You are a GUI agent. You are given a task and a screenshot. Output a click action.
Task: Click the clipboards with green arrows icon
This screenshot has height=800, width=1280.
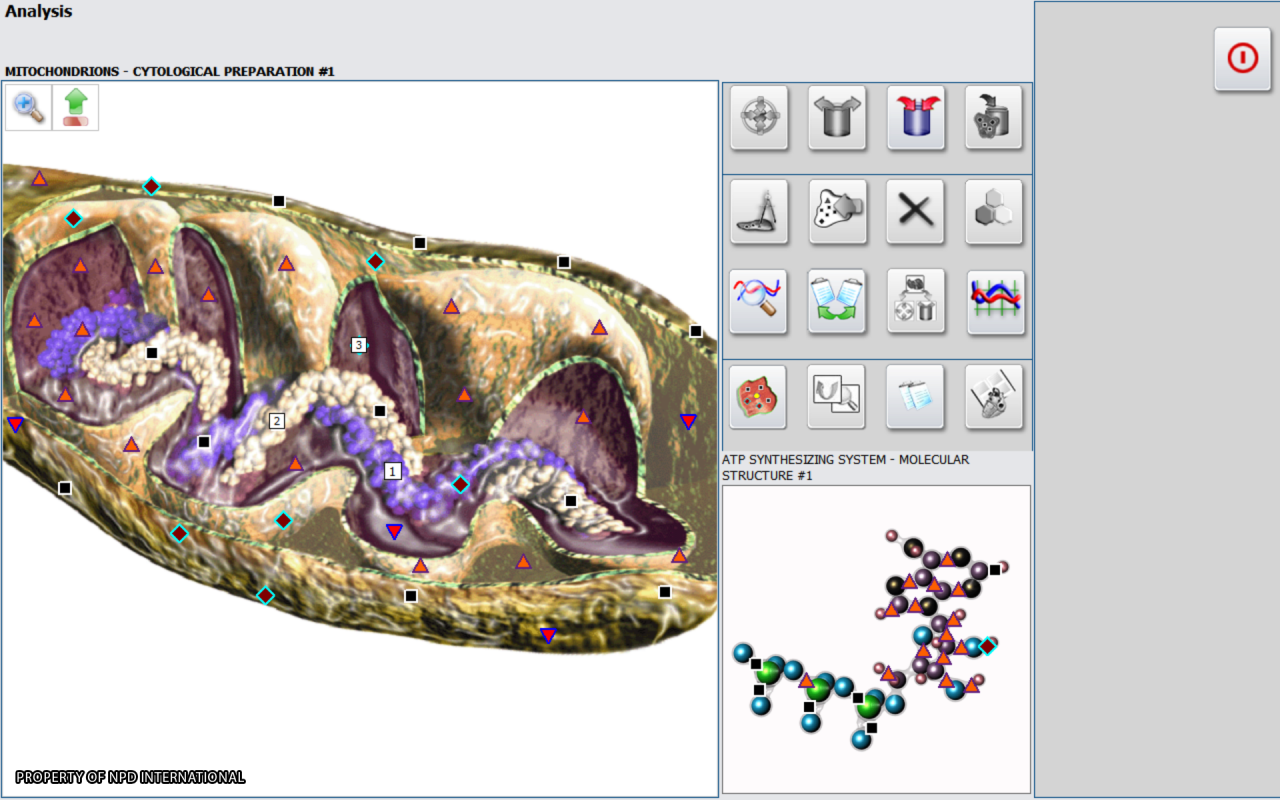click(x=837, y=302)
